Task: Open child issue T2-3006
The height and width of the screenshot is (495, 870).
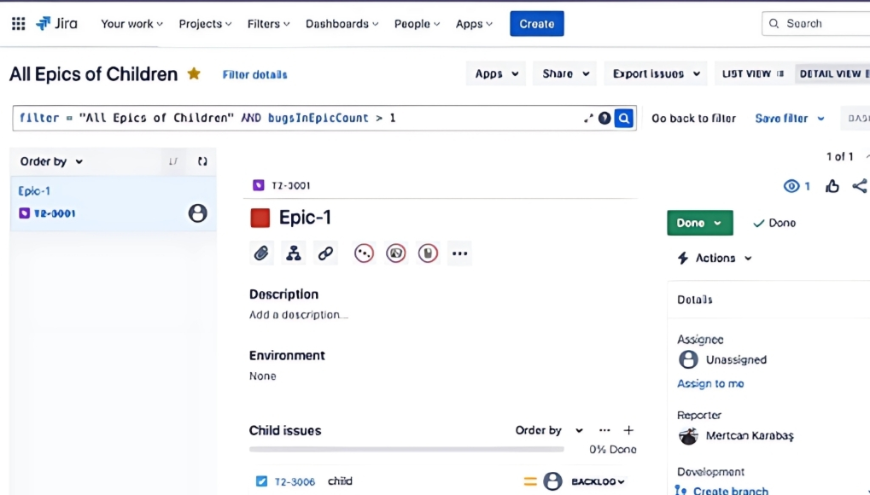Action: (x=295, y=482)
